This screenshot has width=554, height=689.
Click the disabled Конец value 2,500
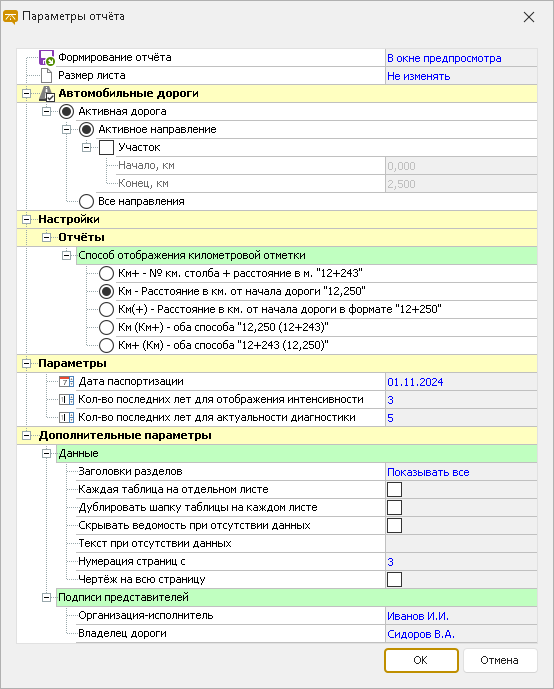coord(461,184)
